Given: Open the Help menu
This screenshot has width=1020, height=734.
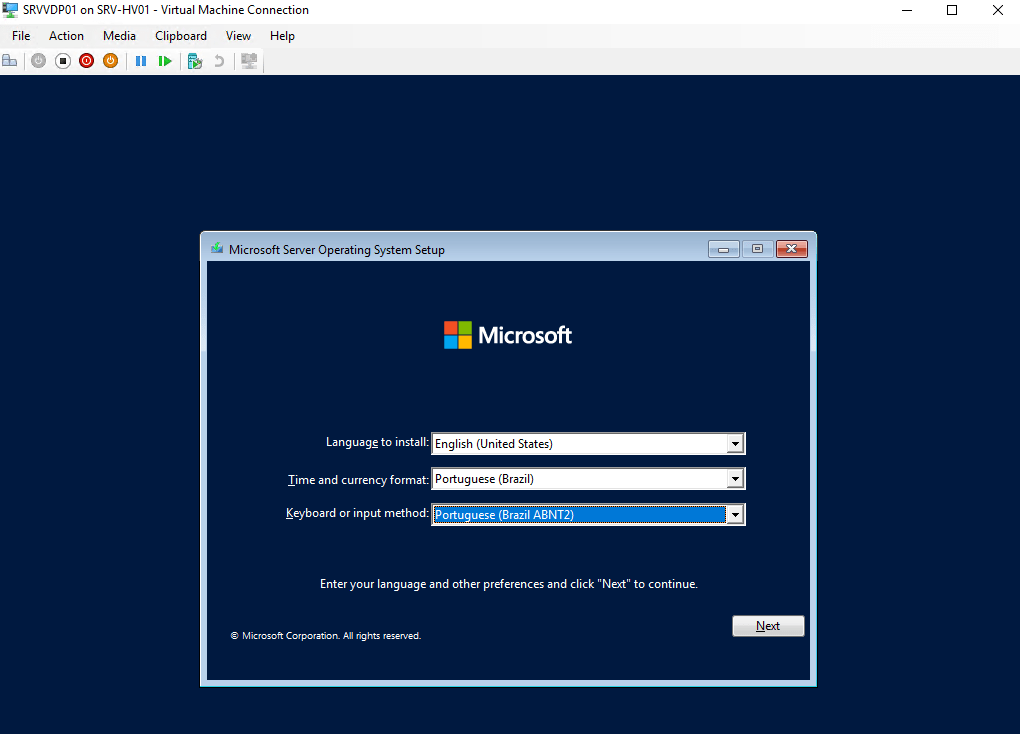Looking at the screenshot, I should tap(282, 36).
